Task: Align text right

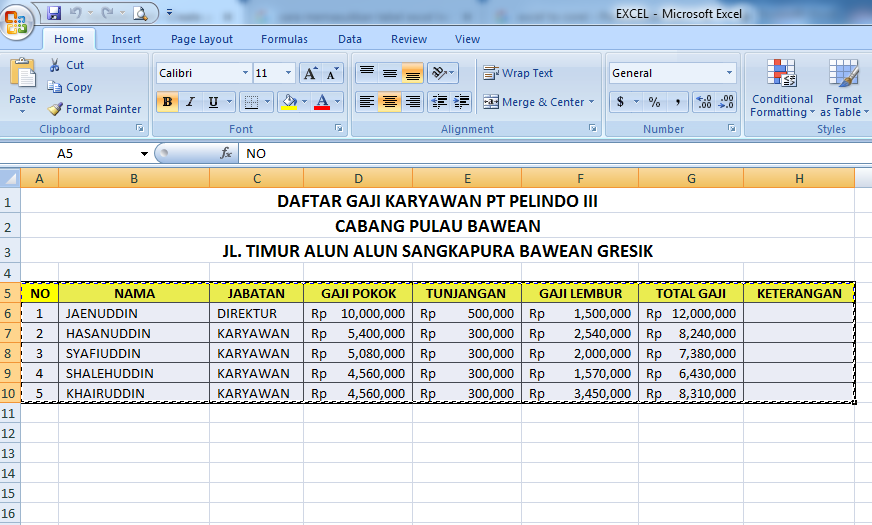Action: tap(413, 102)
